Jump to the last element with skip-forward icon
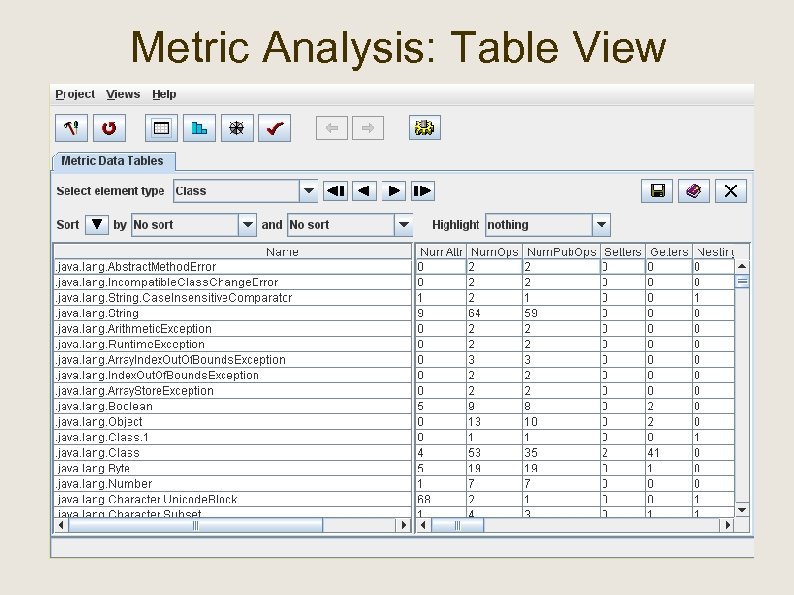This screenshot has height=595, width=794. [x=422, y=191]
